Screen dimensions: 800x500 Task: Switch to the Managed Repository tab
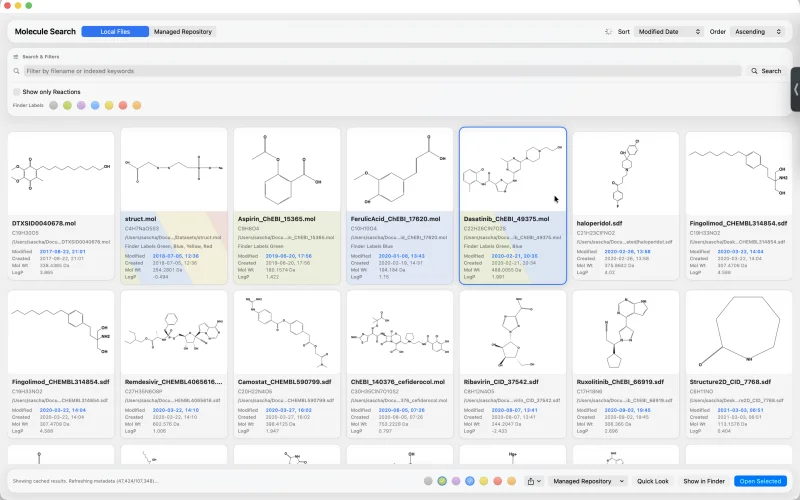[x=183, y=32]
